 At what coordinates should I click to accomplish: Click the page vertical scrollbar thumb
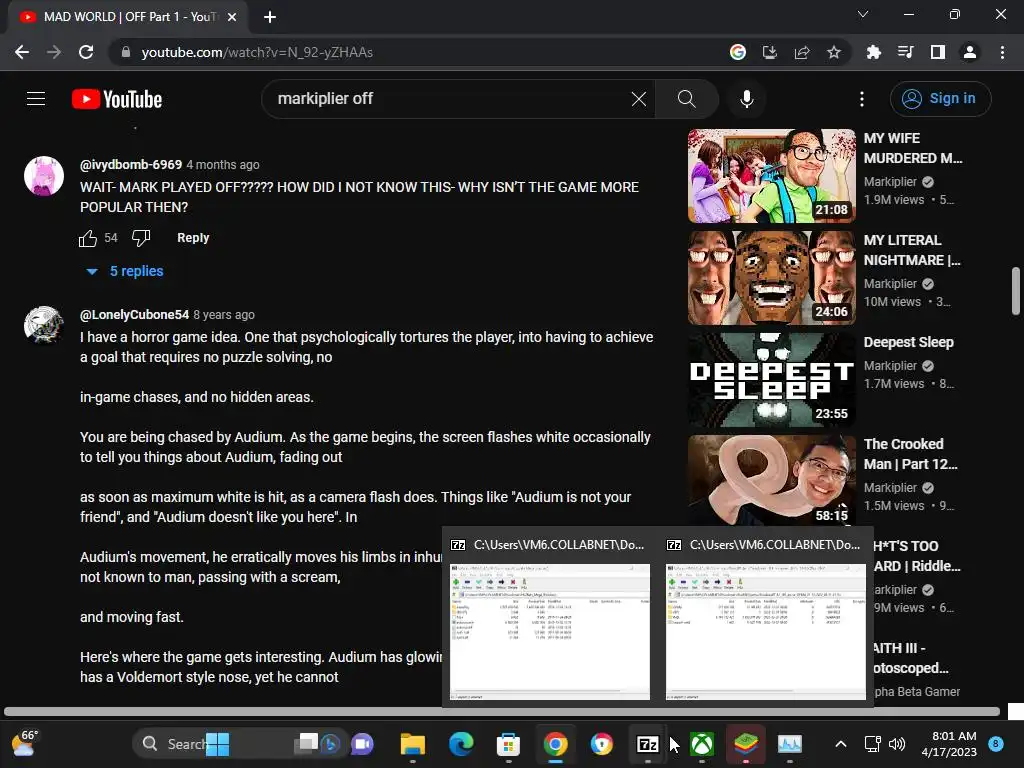pyautogui.click(x=1016, y=291)
